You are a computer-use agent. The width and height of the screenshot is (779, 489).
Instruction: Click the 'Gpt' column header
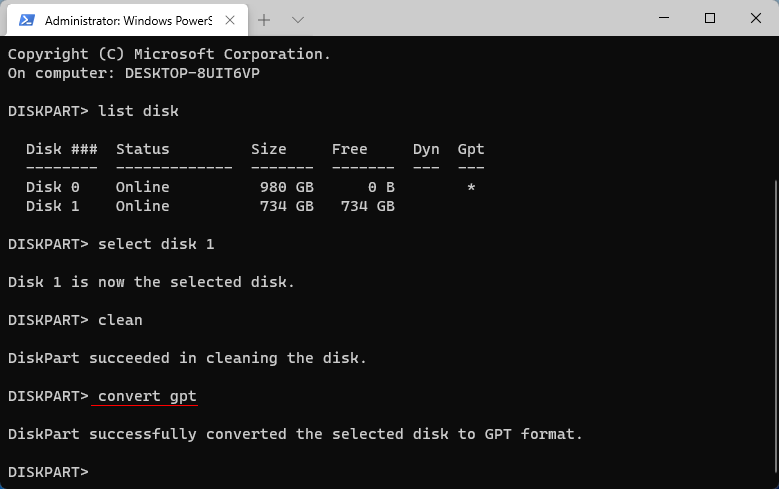coord(471,149)
